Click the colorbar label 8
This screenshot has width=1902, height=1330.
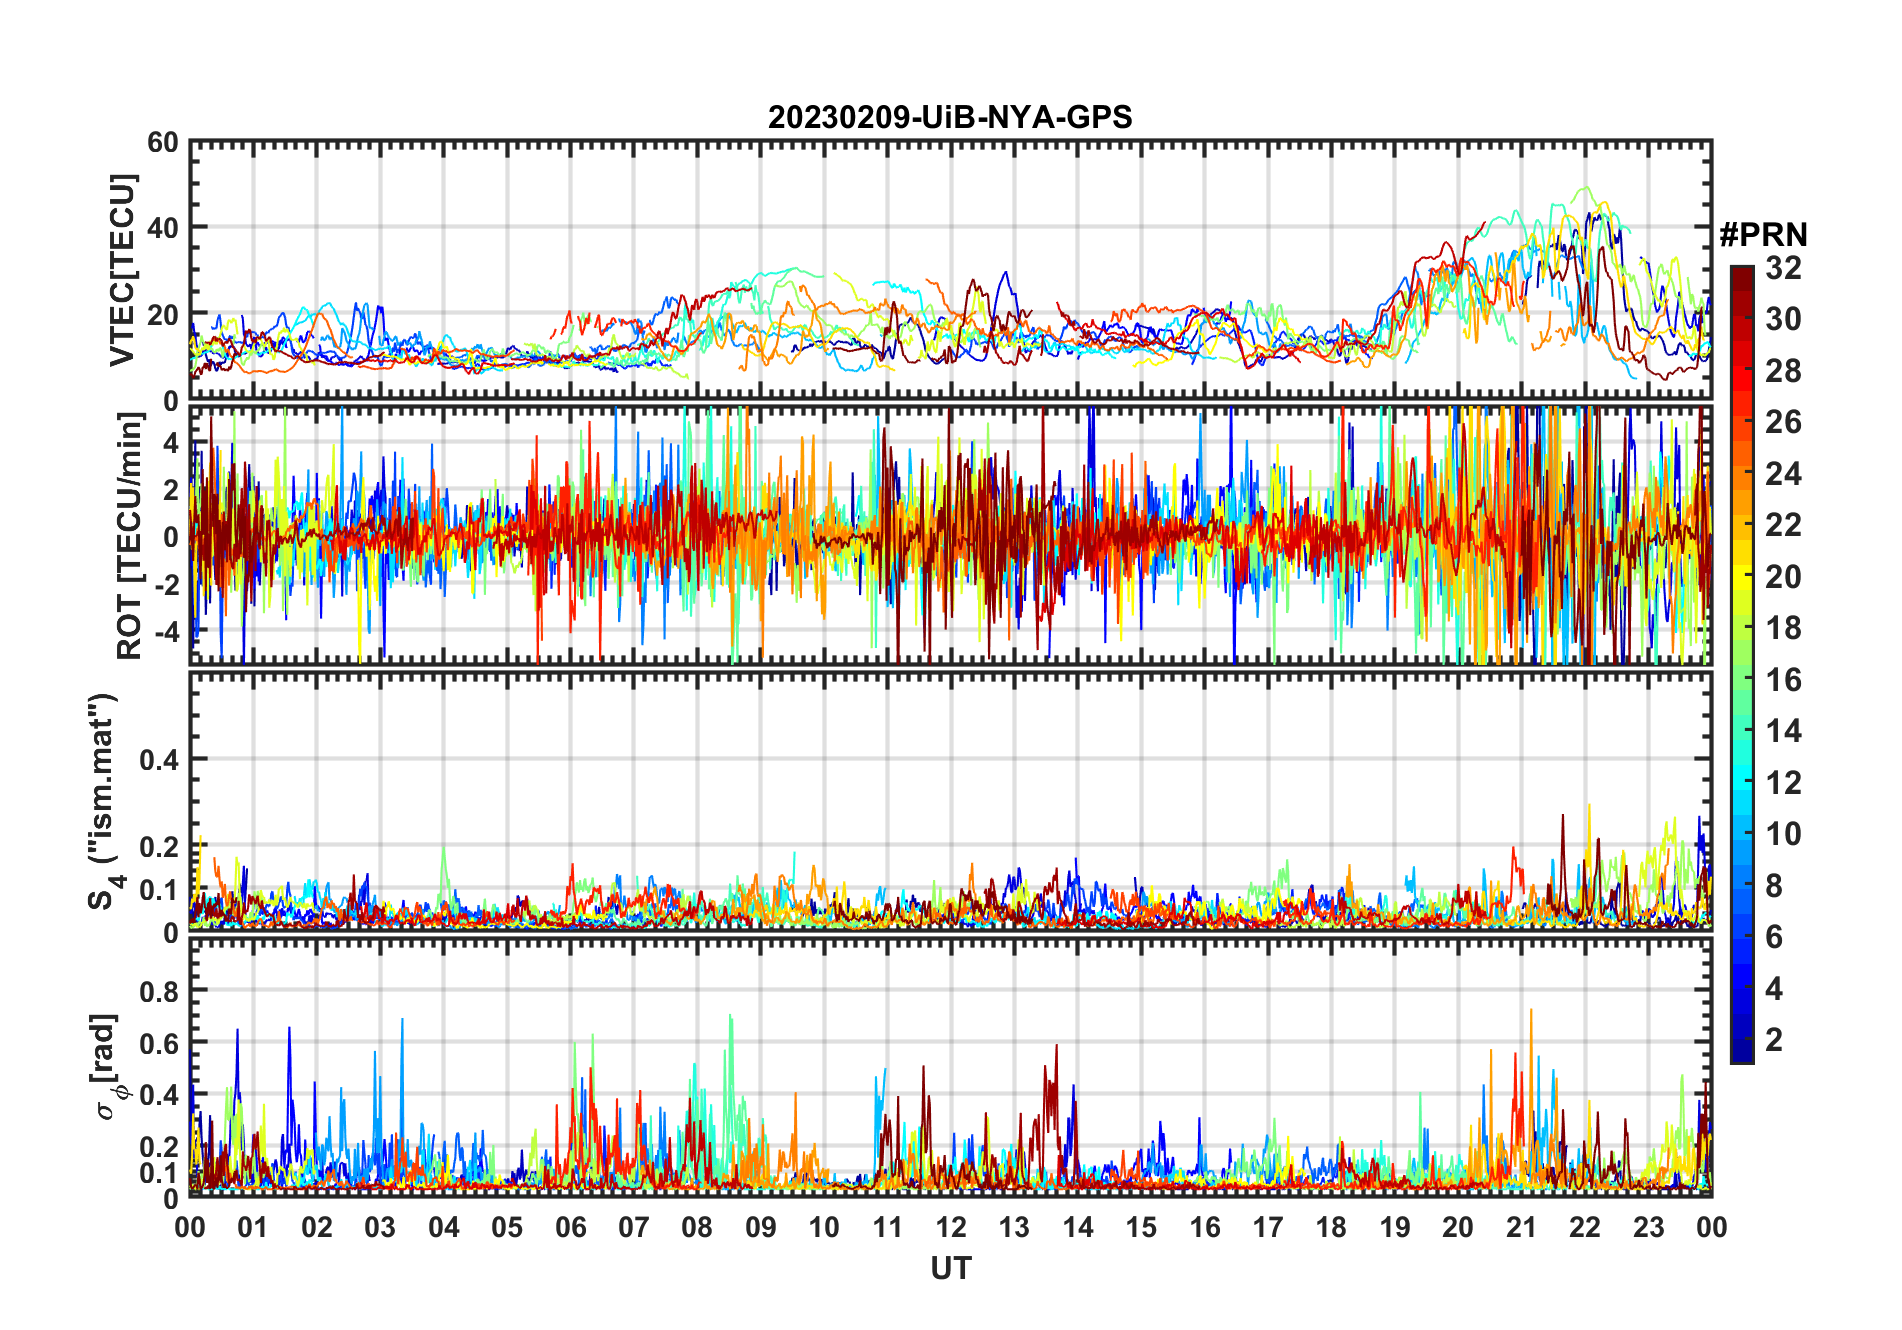point(1774,885)
